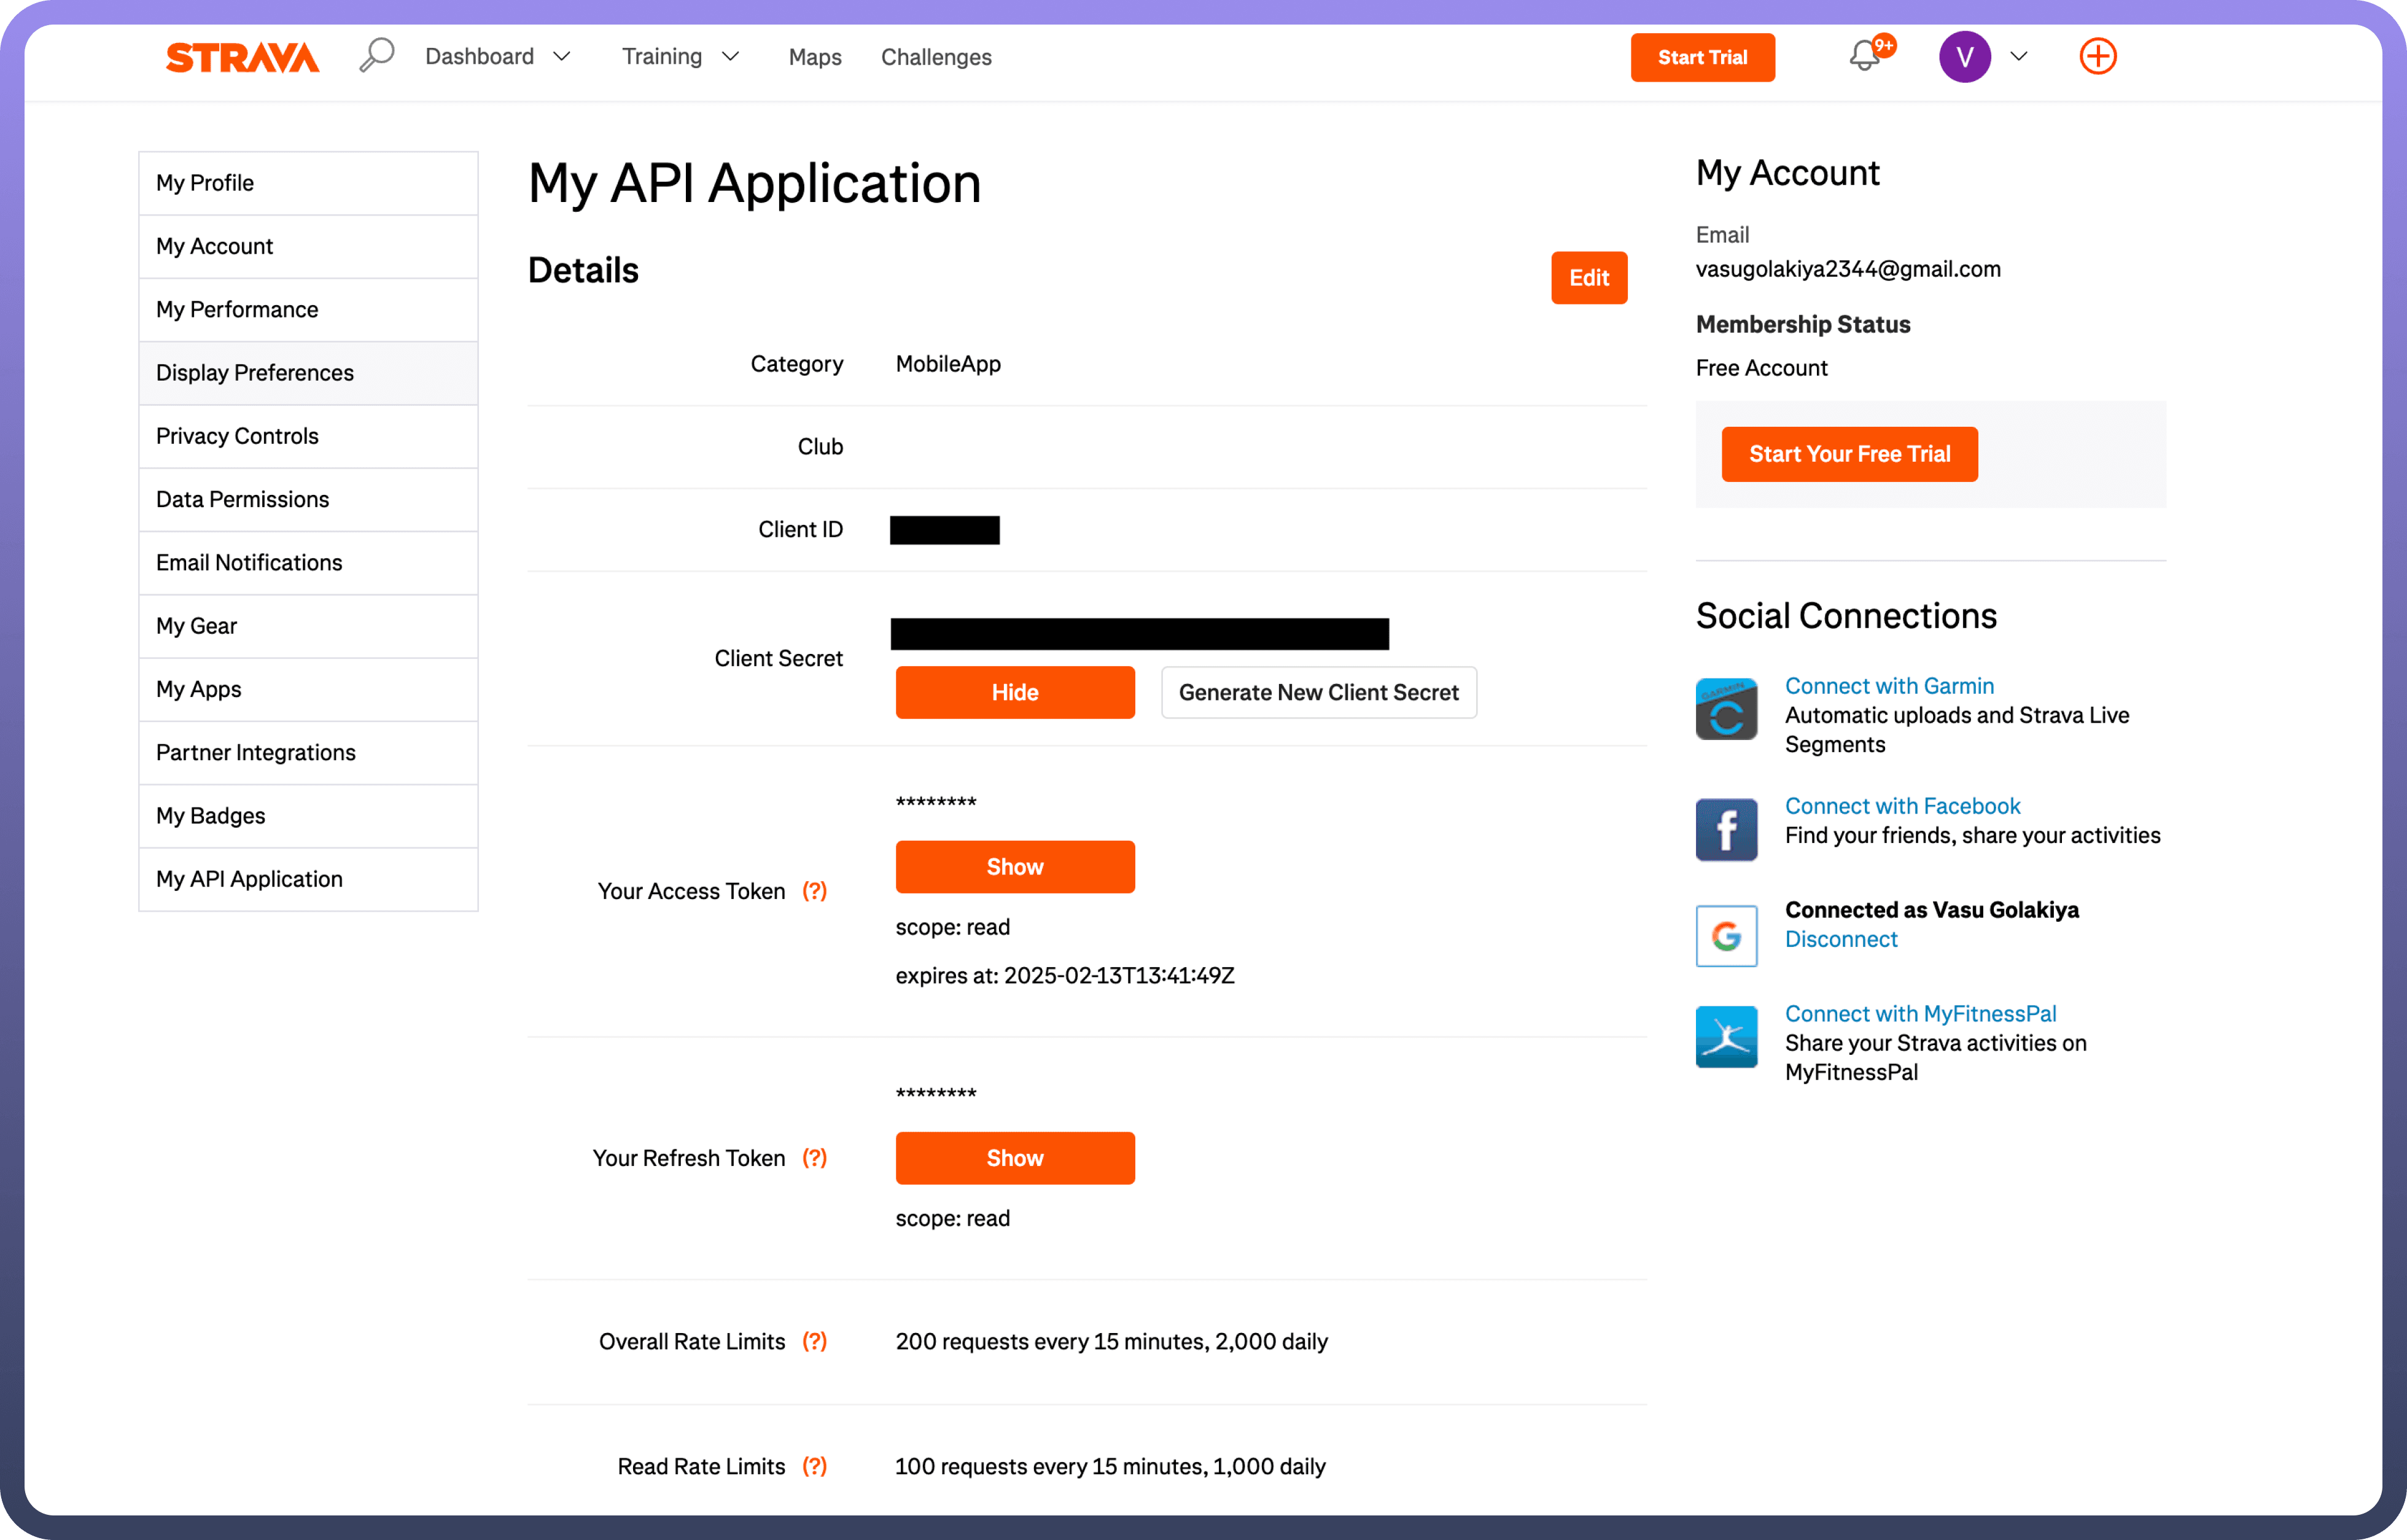
Task: Click Disconnect Google account link
Action: (x=1840, y=939)
